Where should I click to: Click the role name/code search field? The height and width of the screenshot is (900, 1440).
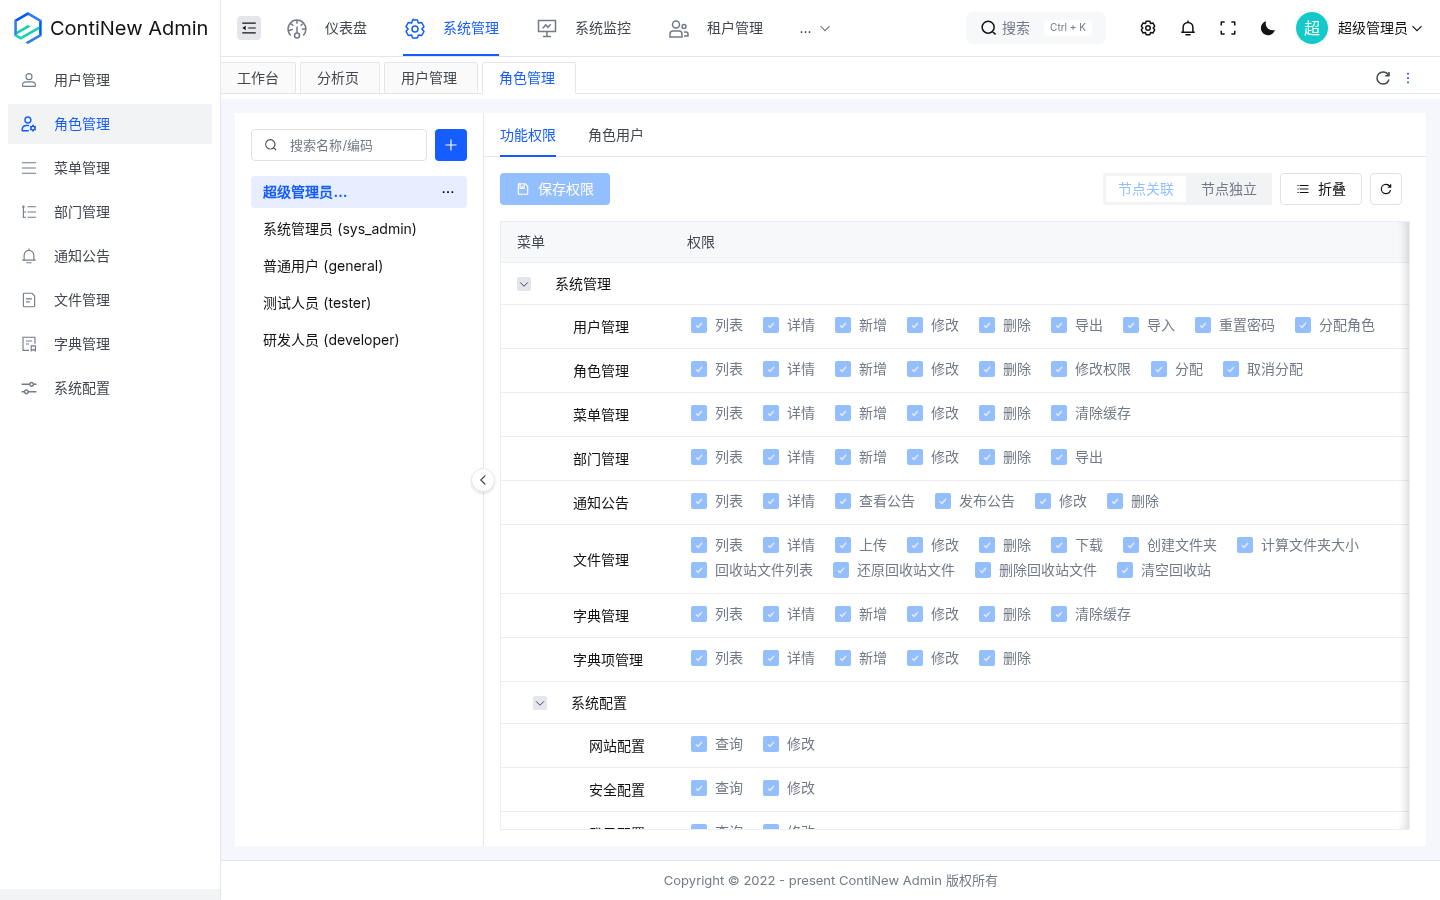pos(339,145)
